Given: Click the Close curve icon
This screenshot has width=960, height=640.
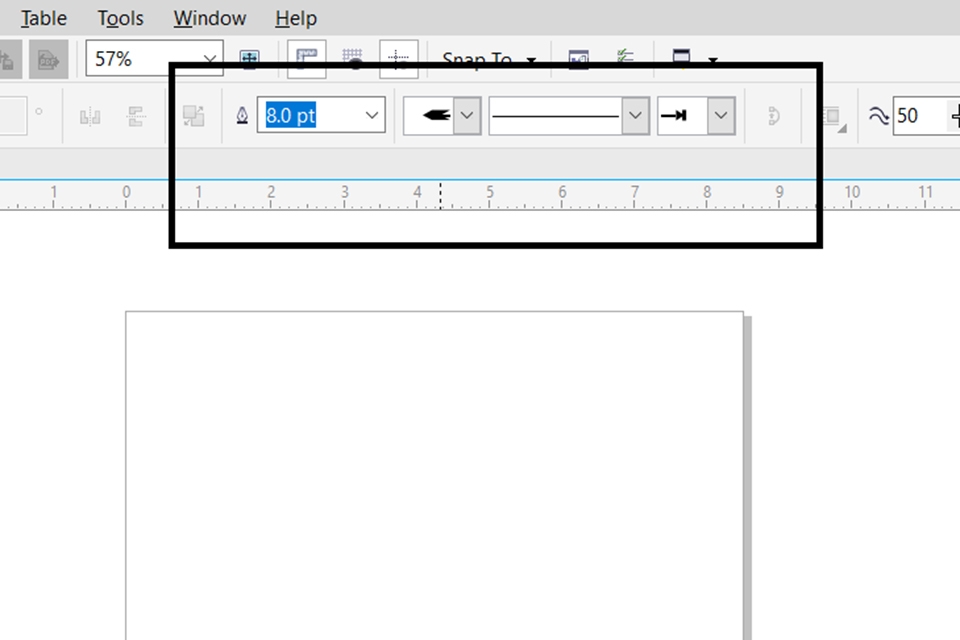Looking at the screenshot, I should (x=773, y=115).
